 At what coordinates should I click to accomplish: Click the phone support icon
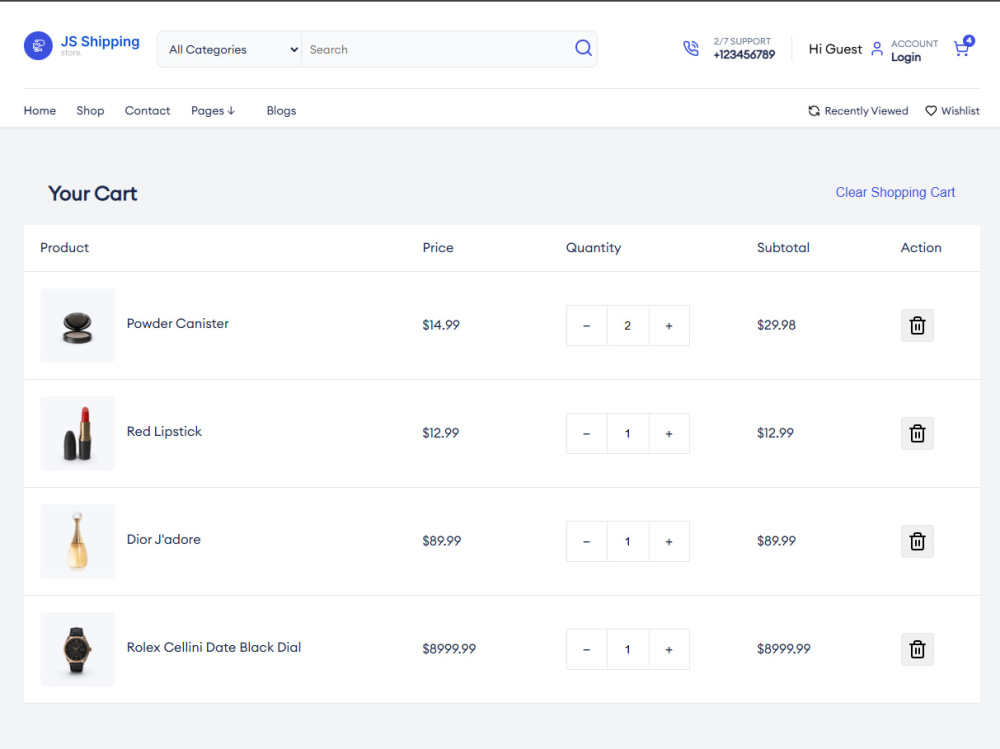691,48
